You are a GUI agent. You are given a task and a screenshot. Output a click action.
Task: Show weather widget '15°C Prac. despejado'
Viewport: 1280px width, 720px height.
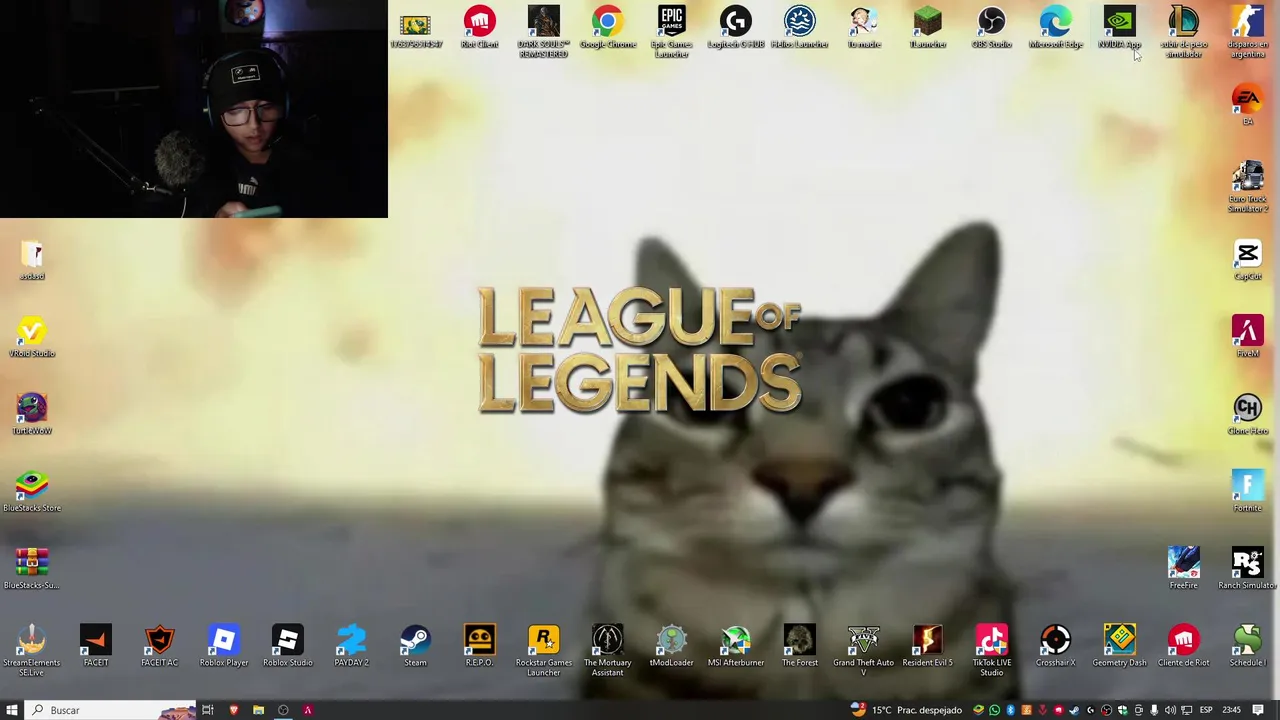(x=906, y=710)
